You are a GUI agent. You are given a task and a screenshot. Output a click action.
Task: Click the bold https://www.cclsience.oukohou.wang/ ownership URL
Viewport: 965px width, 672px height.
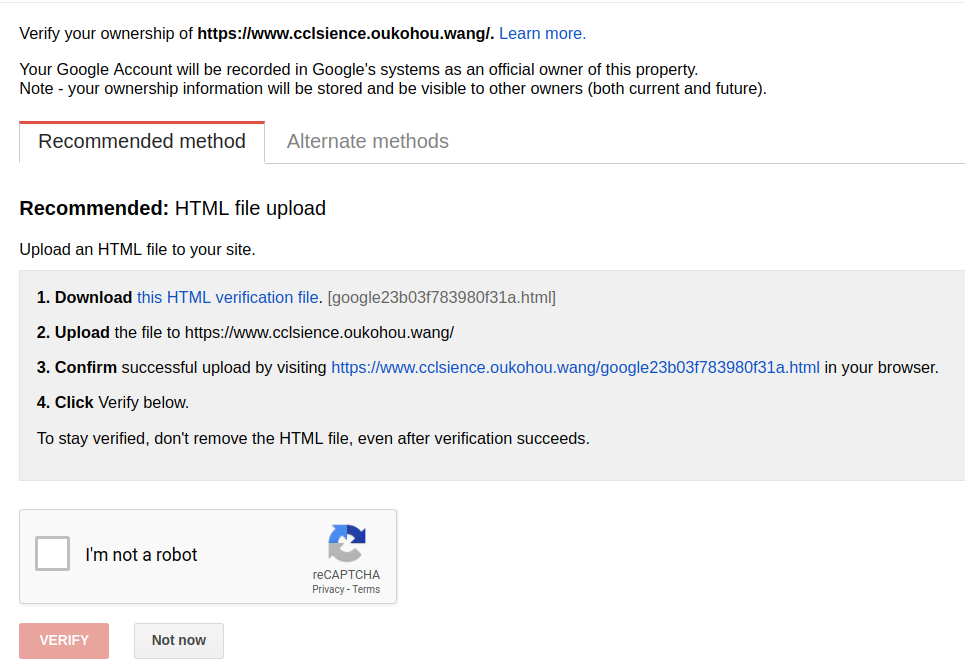click(x=345, y=33)
